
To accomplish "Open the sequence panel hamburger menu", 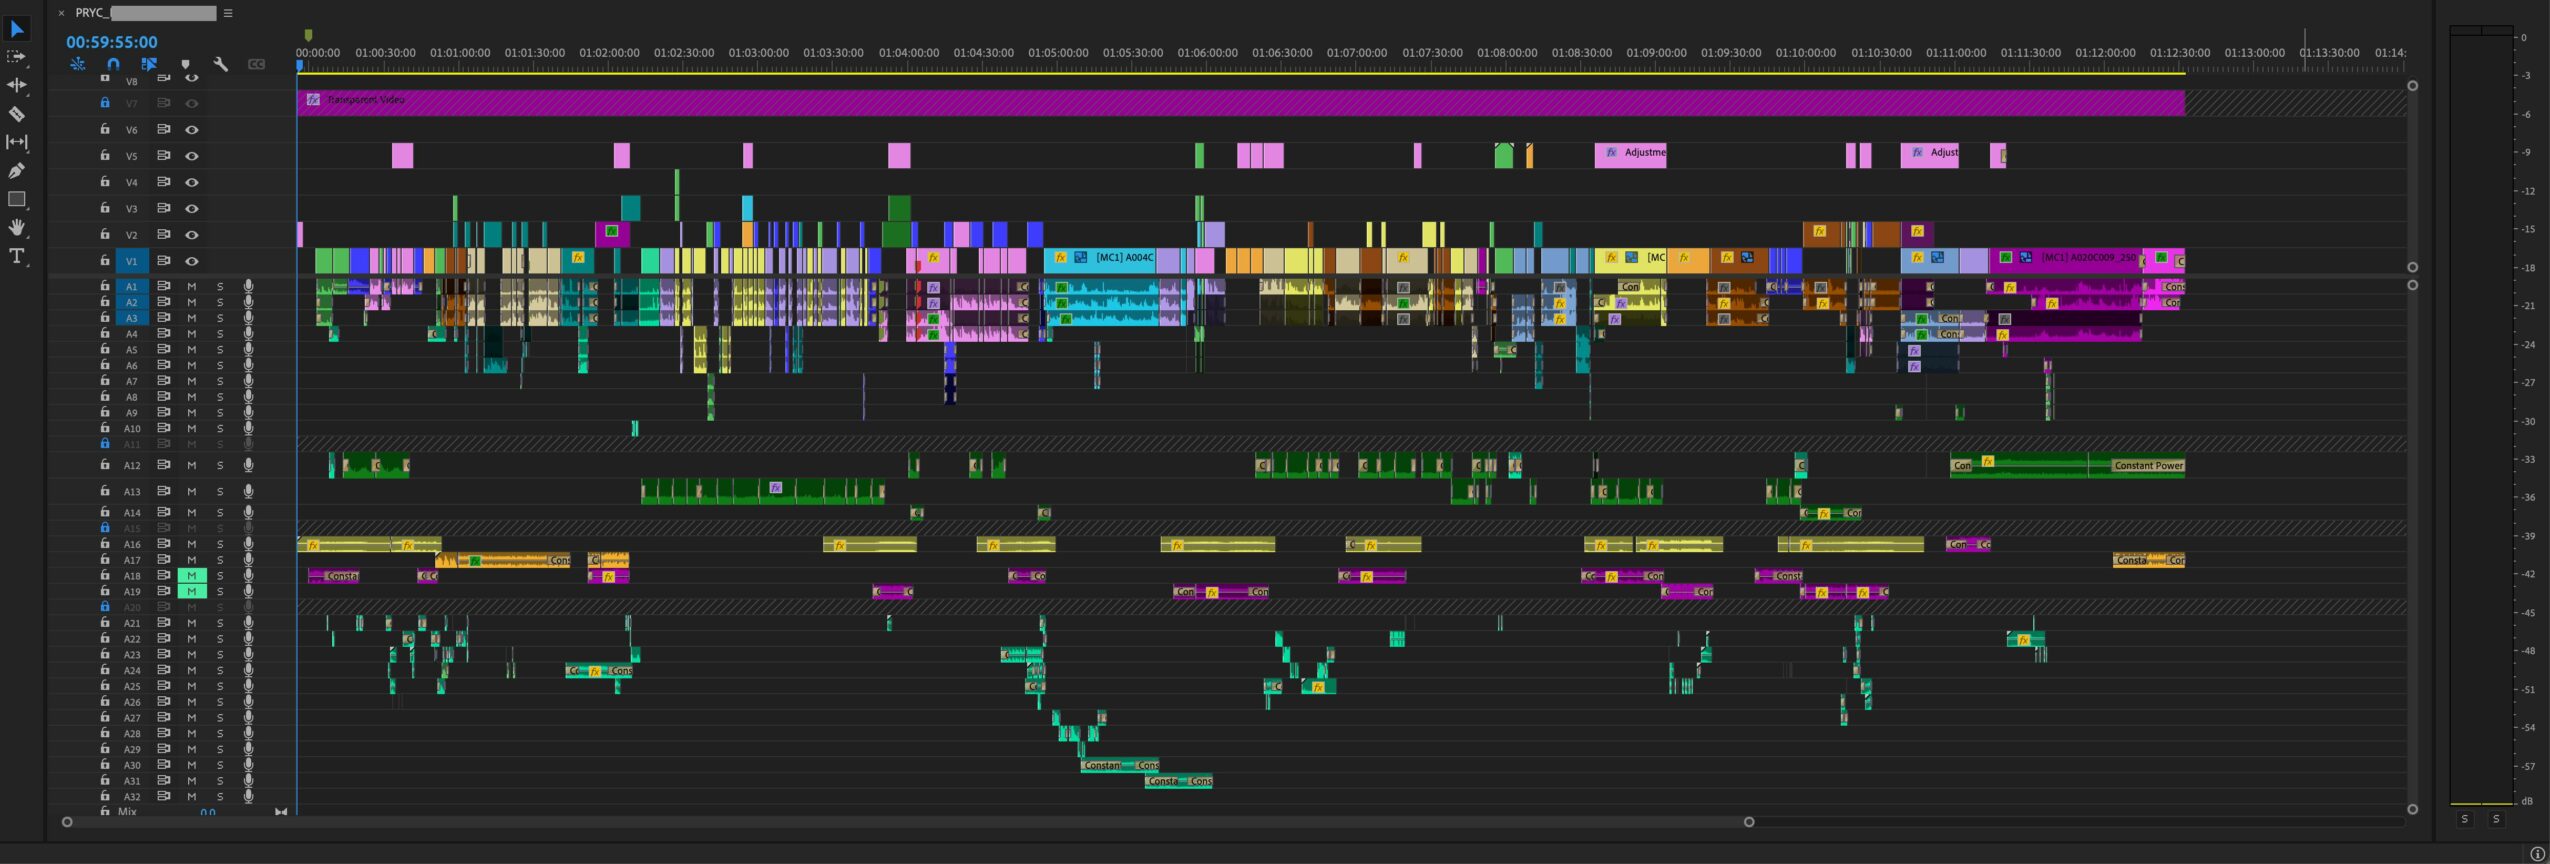I will (x=228, y=13).
